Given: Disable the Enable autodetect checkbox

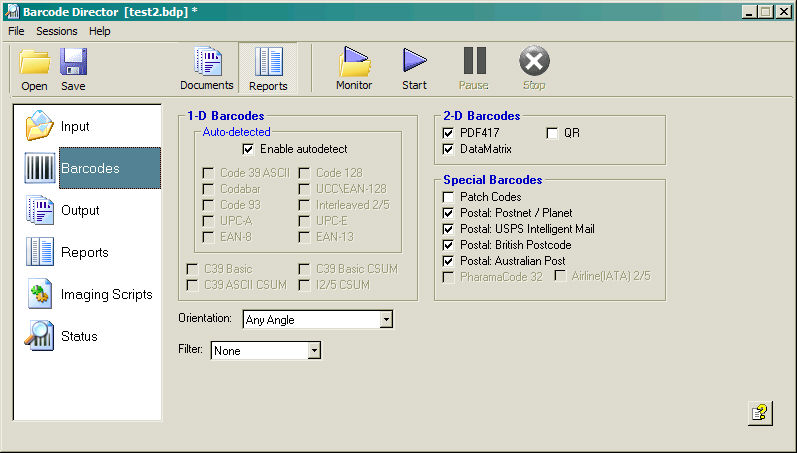Looking at the screenshot, I should pos(248,149).
